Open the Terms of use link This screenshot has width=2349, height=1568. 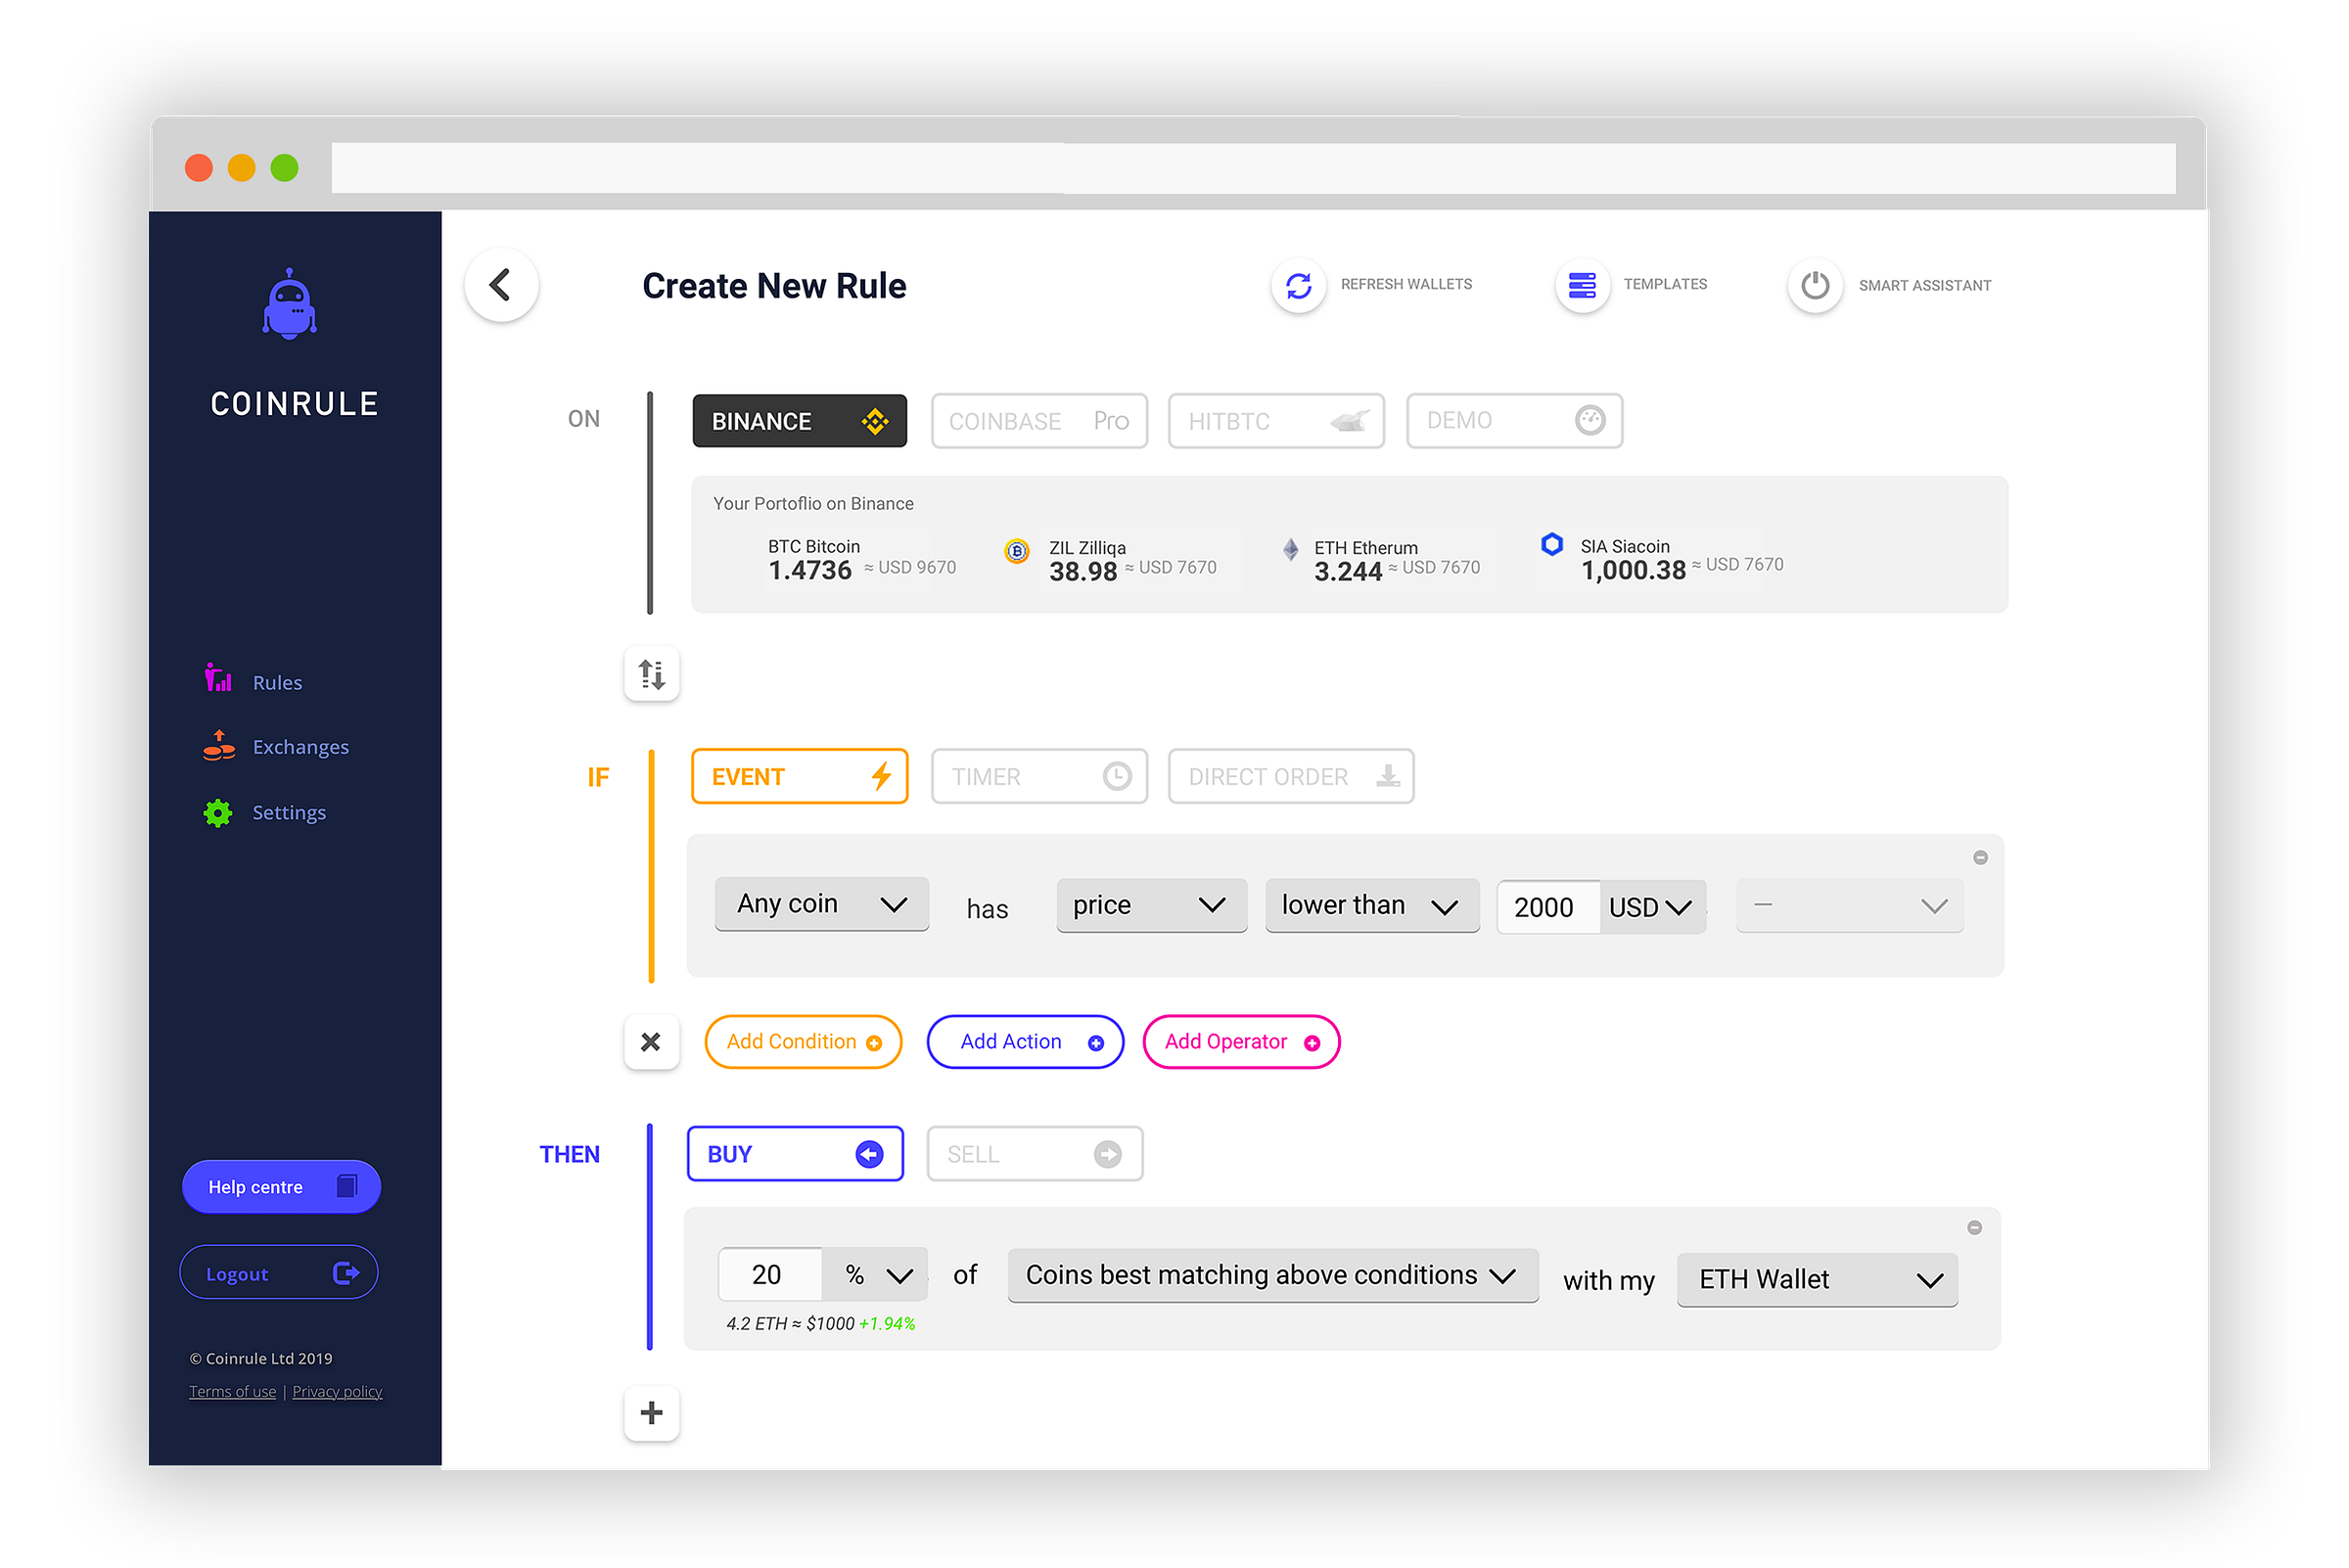pos(232,1391)
